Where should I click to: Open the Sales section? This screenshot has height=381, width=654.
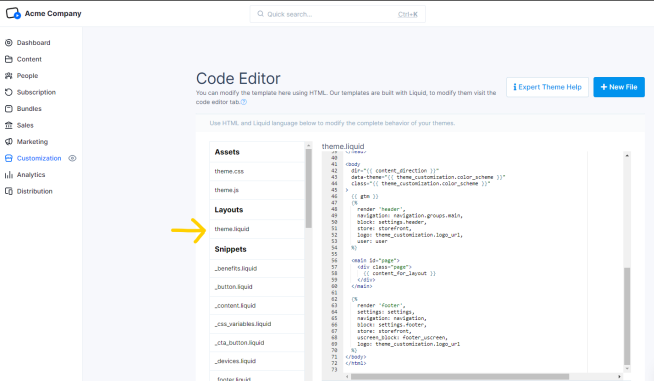[25, 125]
